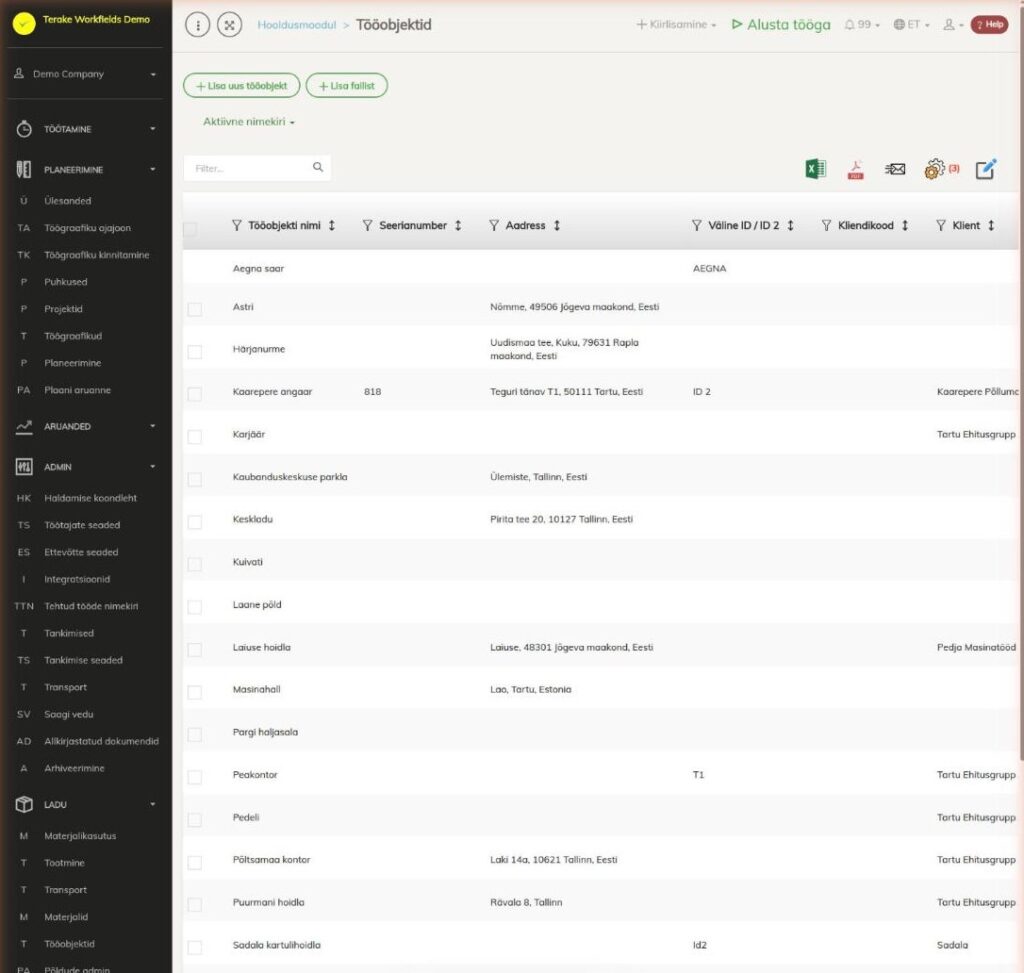Viewport: 1024px width, 973px height.
Task: Click Lisa uus tööobjekt button
Action: [242, 86]
